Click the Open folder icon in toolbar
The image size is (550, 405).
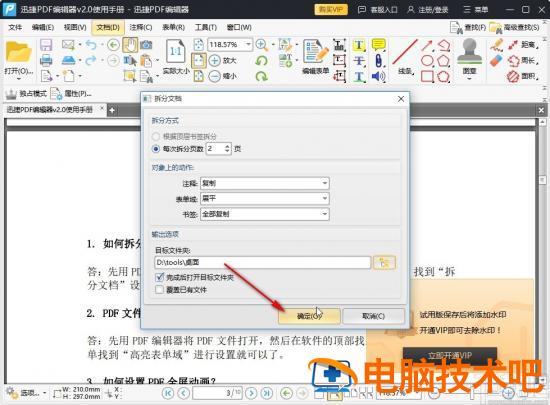pos(19,53)
